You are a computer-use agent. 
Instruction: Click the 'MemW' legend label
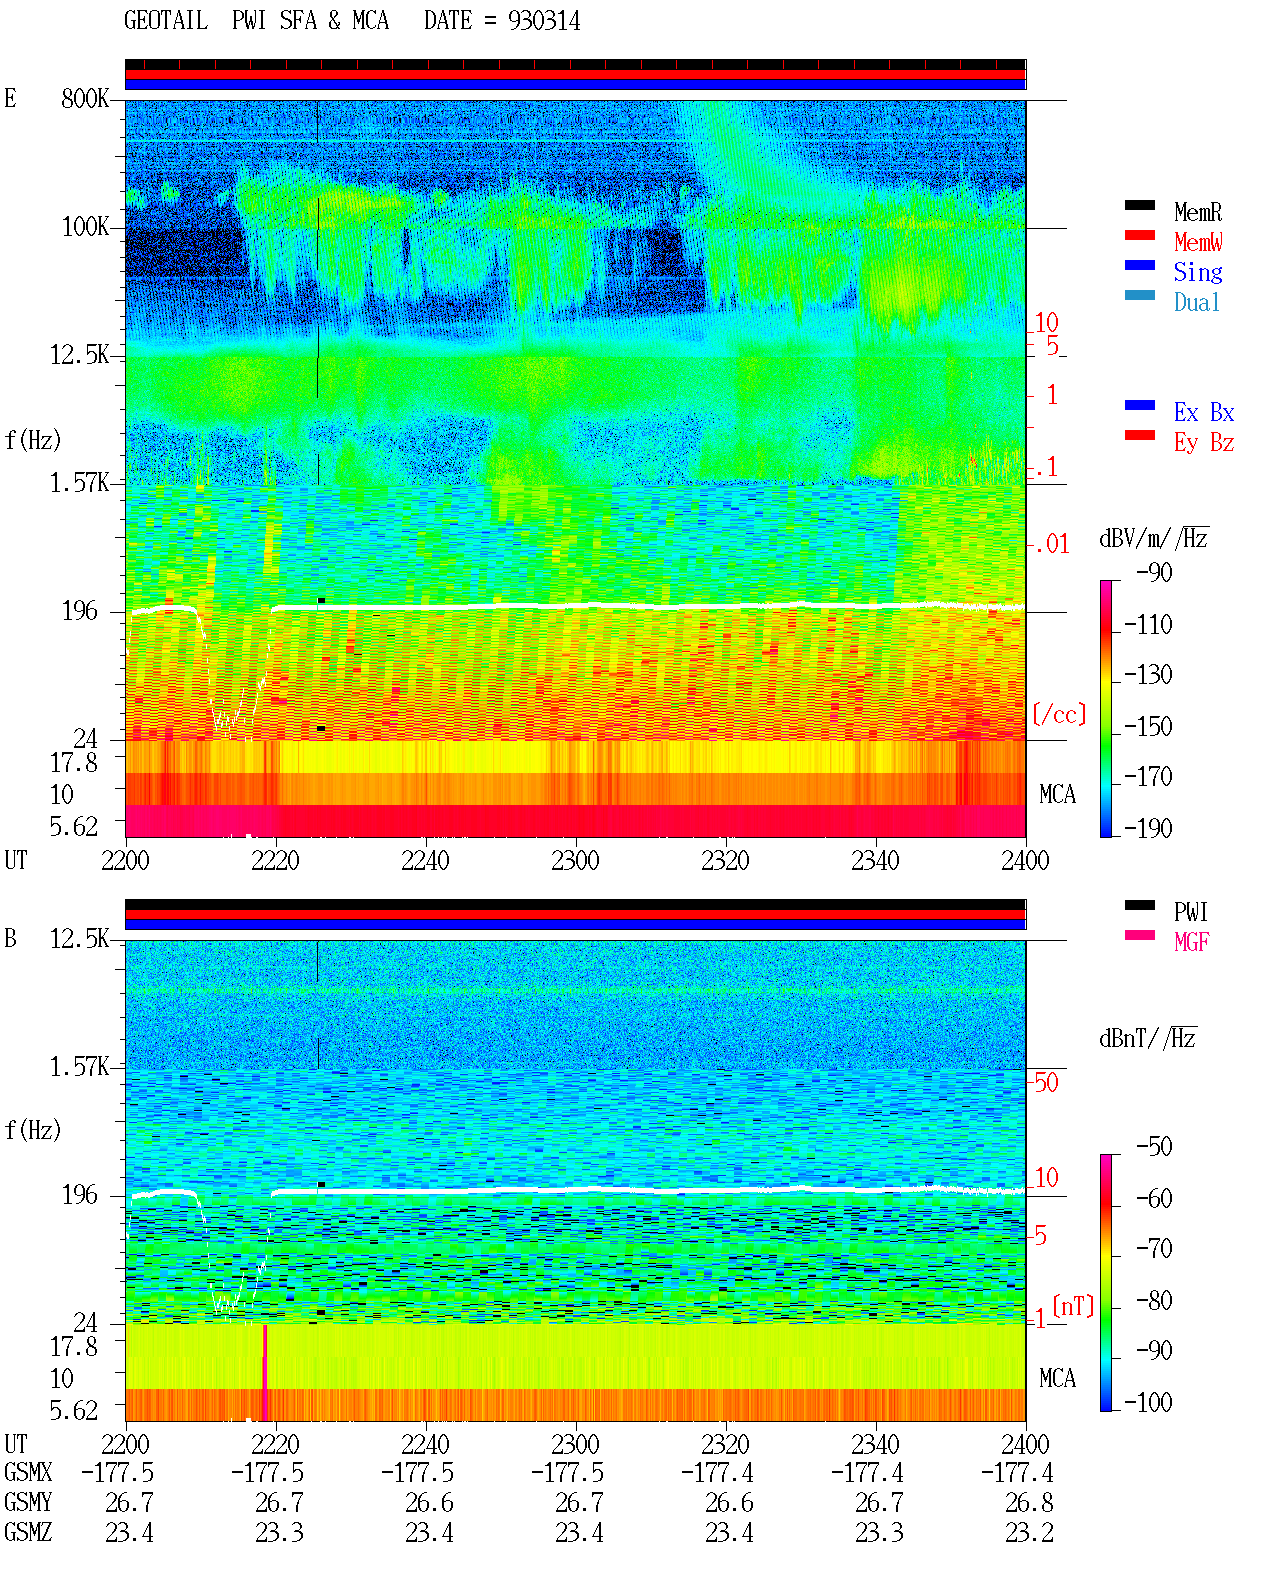pos(1198,242)
